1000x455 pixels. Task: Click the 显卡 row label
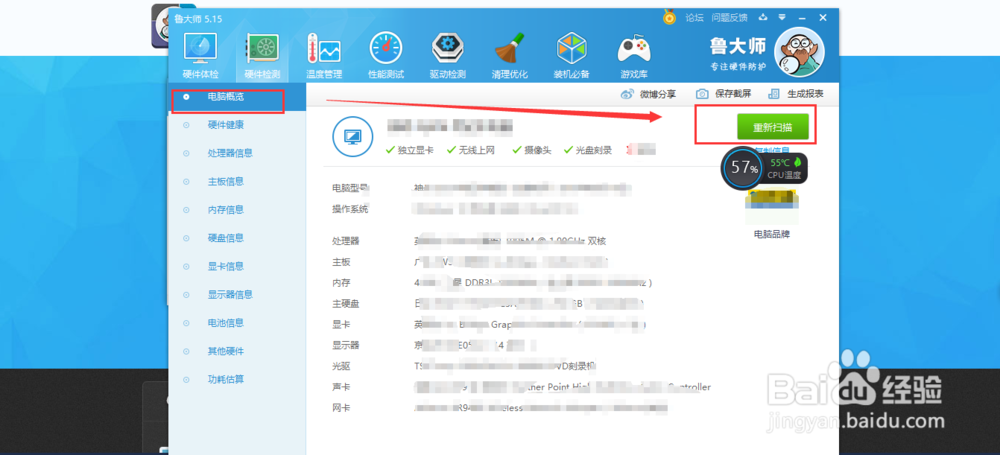[x=341, y=324]
